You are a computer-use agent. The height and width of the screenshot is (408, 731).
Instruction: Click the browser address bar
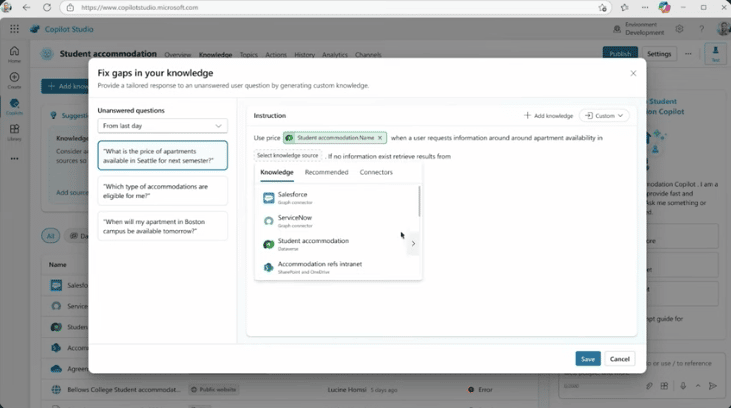(x=337, y=7)
